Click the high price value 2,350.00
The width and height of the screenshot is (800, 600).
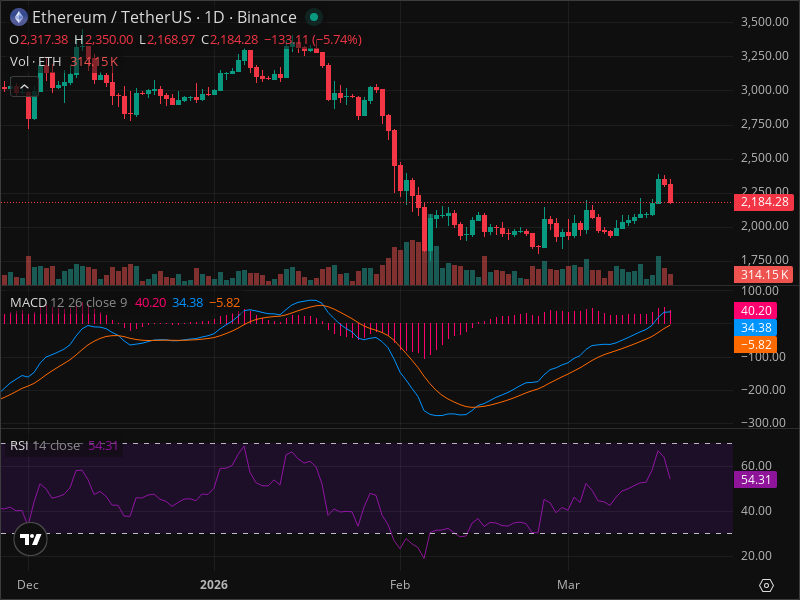coord(109,40)
